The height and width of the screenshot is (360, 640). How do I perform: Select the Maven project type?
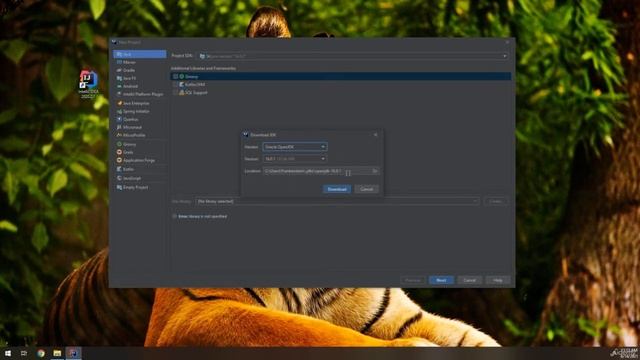click(140, 62)
